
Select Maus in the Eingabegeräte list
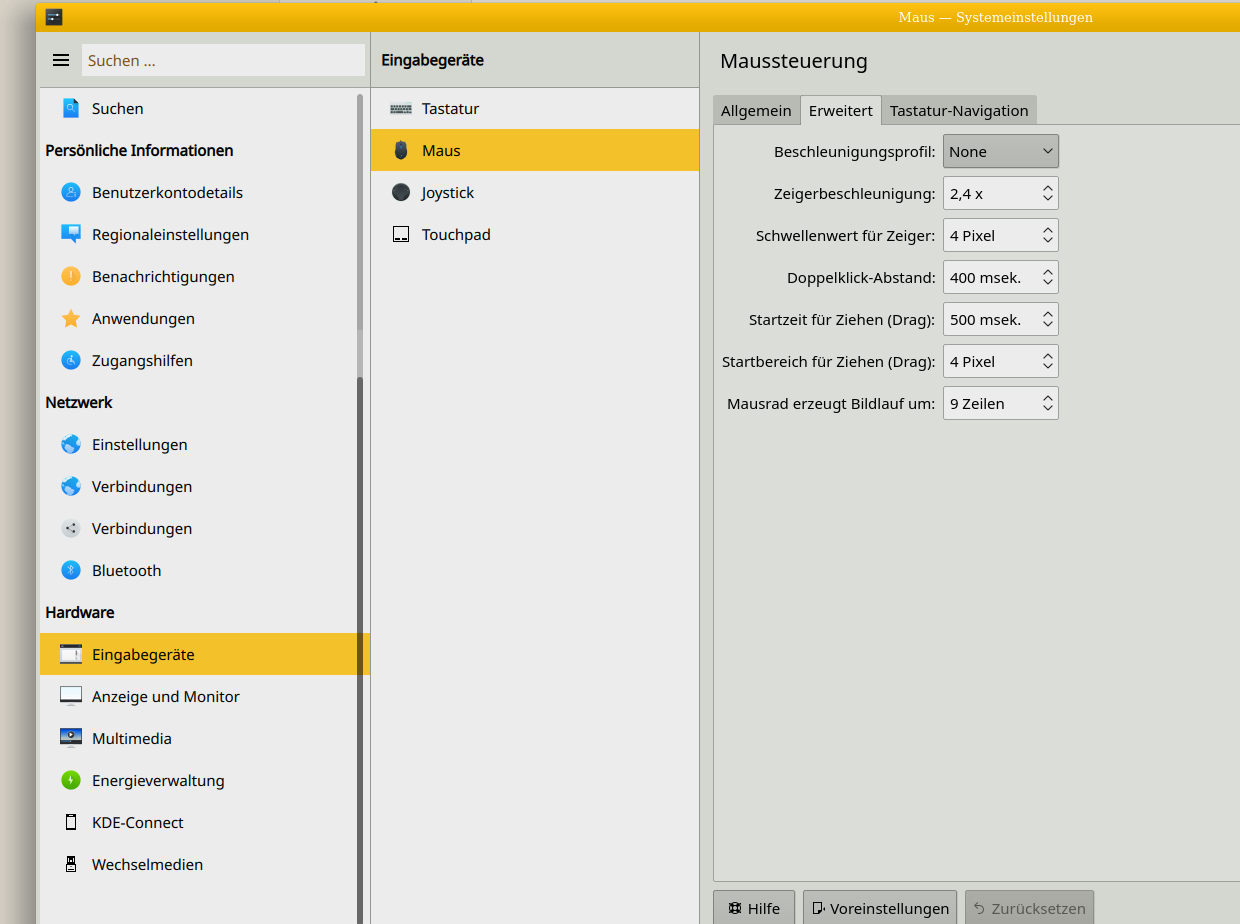click(x=440, y=150)
